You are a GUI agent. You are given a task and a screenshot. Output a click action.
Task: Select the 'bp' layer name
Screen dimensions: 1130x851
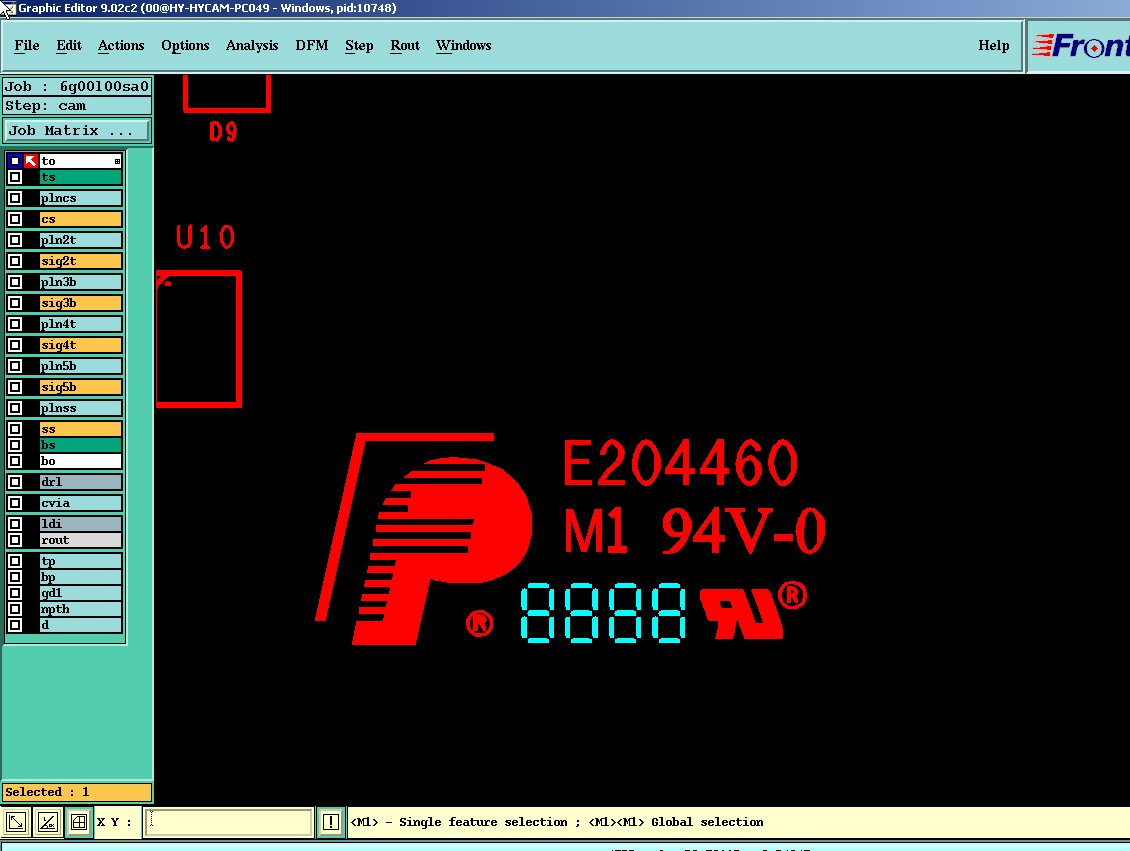(x=81, y=576)
